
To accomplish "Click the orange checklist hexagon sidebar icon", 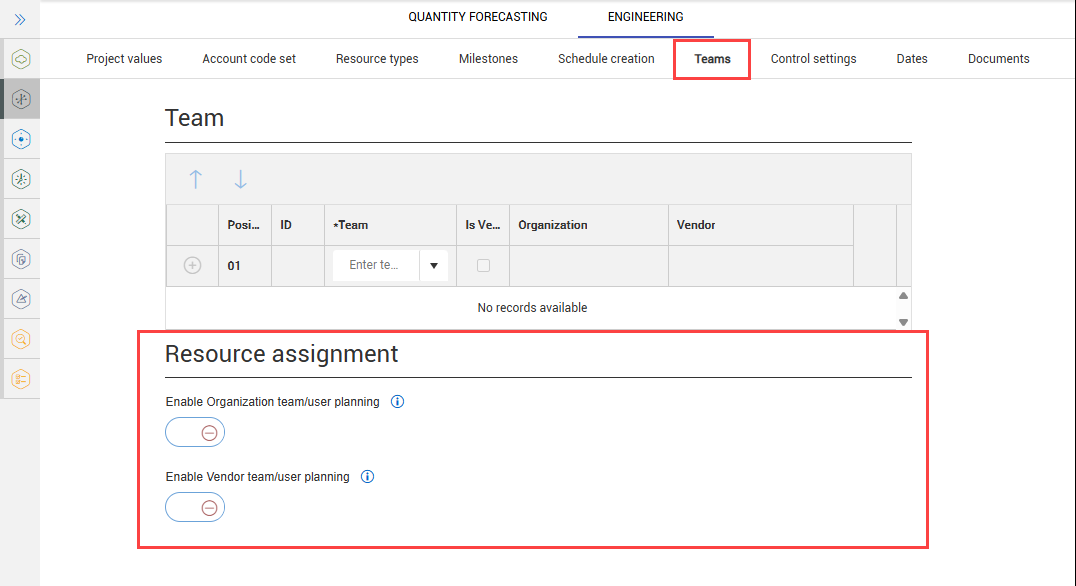I will coord(21,379).
